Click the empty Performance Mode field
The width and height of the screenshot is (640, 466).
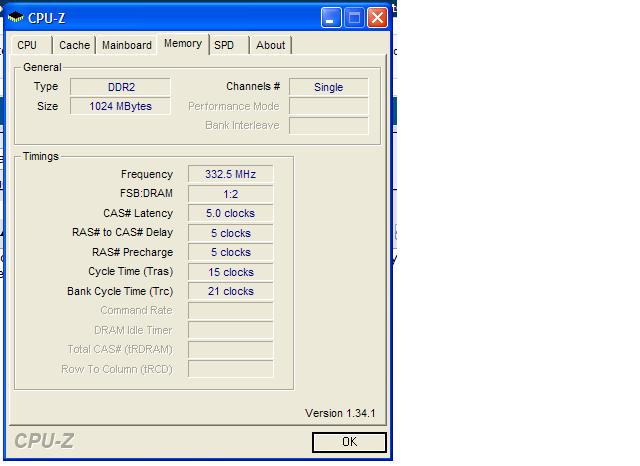(x=329, y=106)
